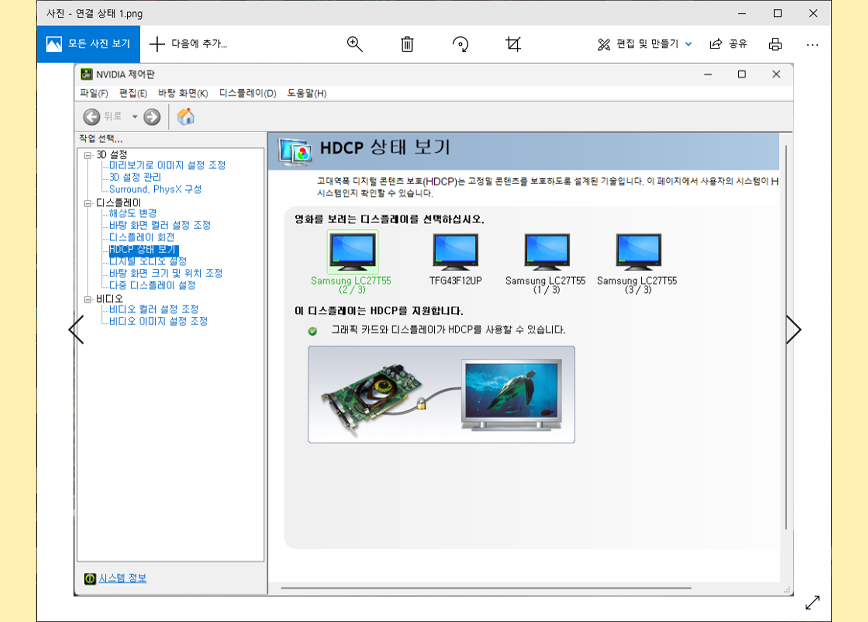Select Surround, PhysX 구성 item
This screenshot has width=868, height=622.
point(156,189)
